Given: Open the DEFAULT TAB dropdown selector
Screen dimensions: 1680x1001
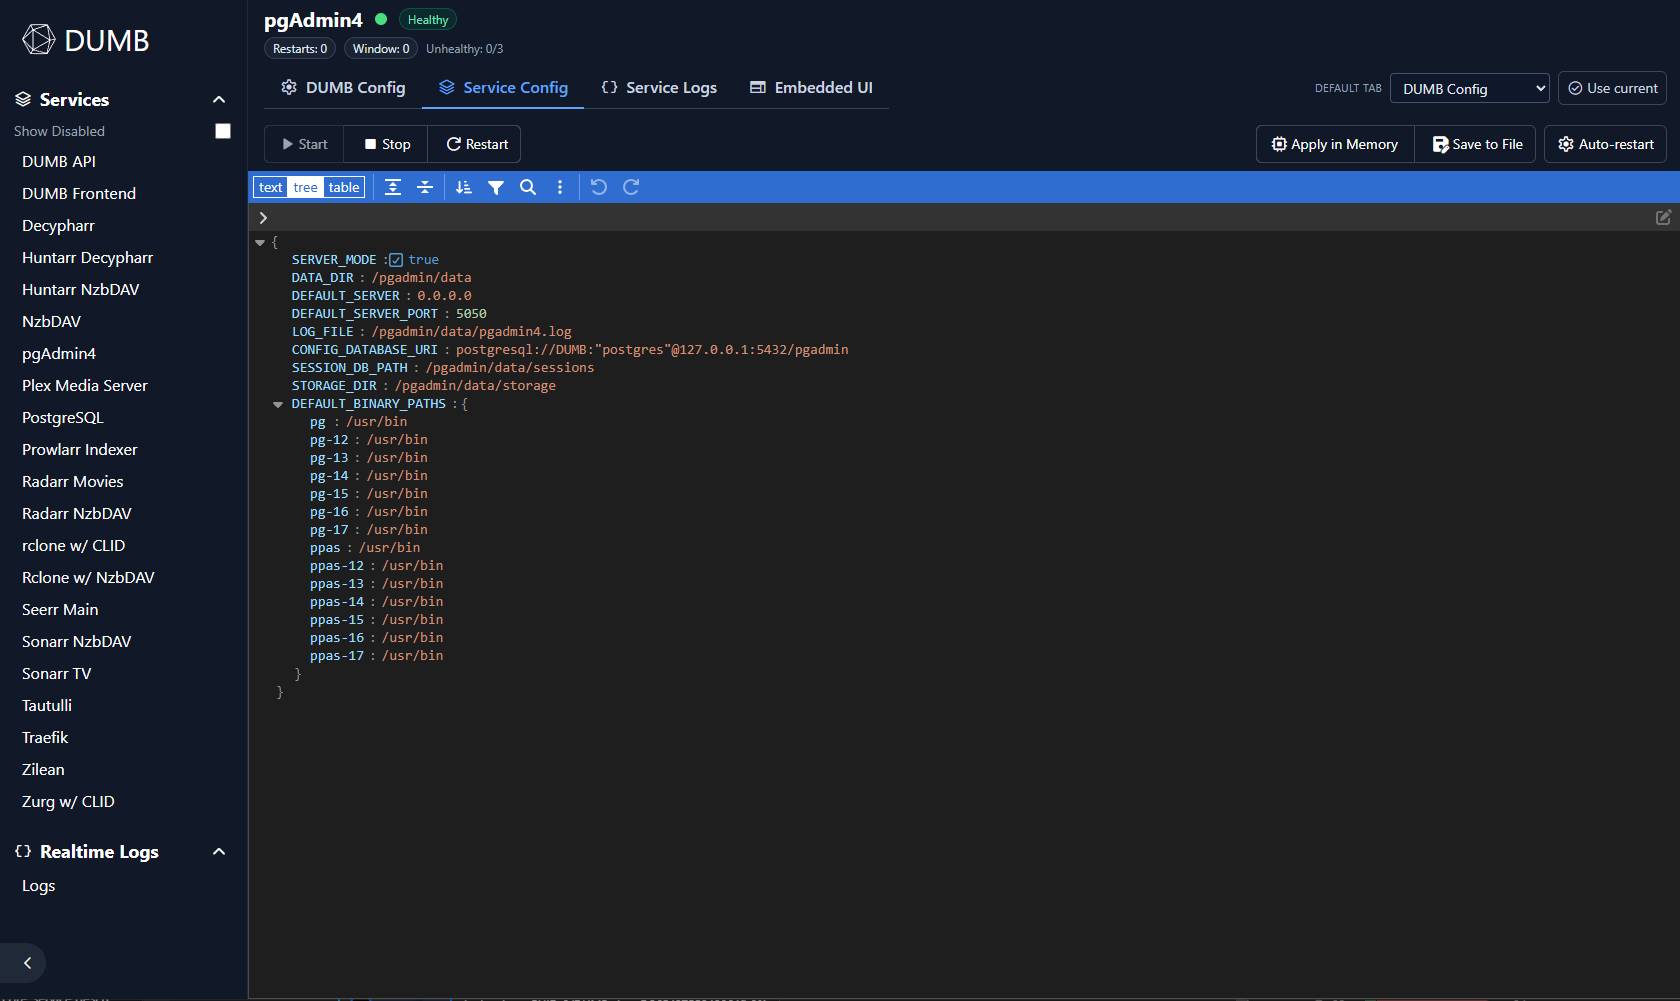Looking at the screenshot, I should (1469, 88).
